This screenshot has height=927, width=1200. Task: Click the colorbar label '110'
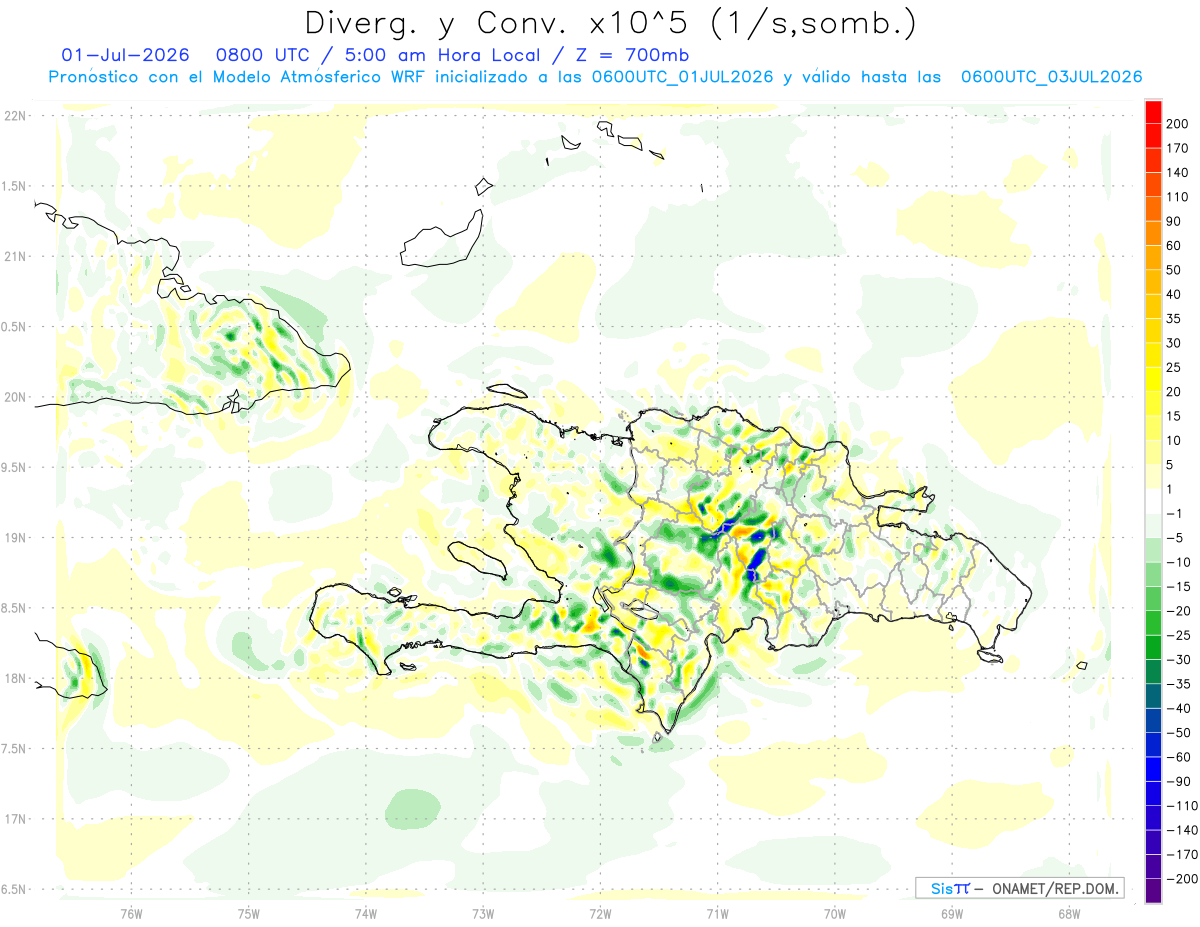(1178, 197)
